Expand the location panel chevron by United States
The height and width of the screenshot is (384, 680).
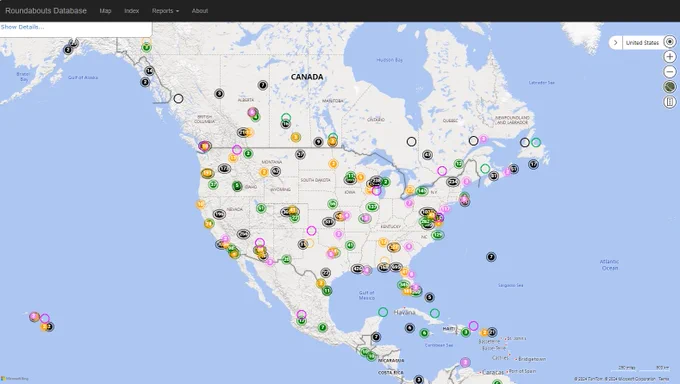[x=615, y=43]
